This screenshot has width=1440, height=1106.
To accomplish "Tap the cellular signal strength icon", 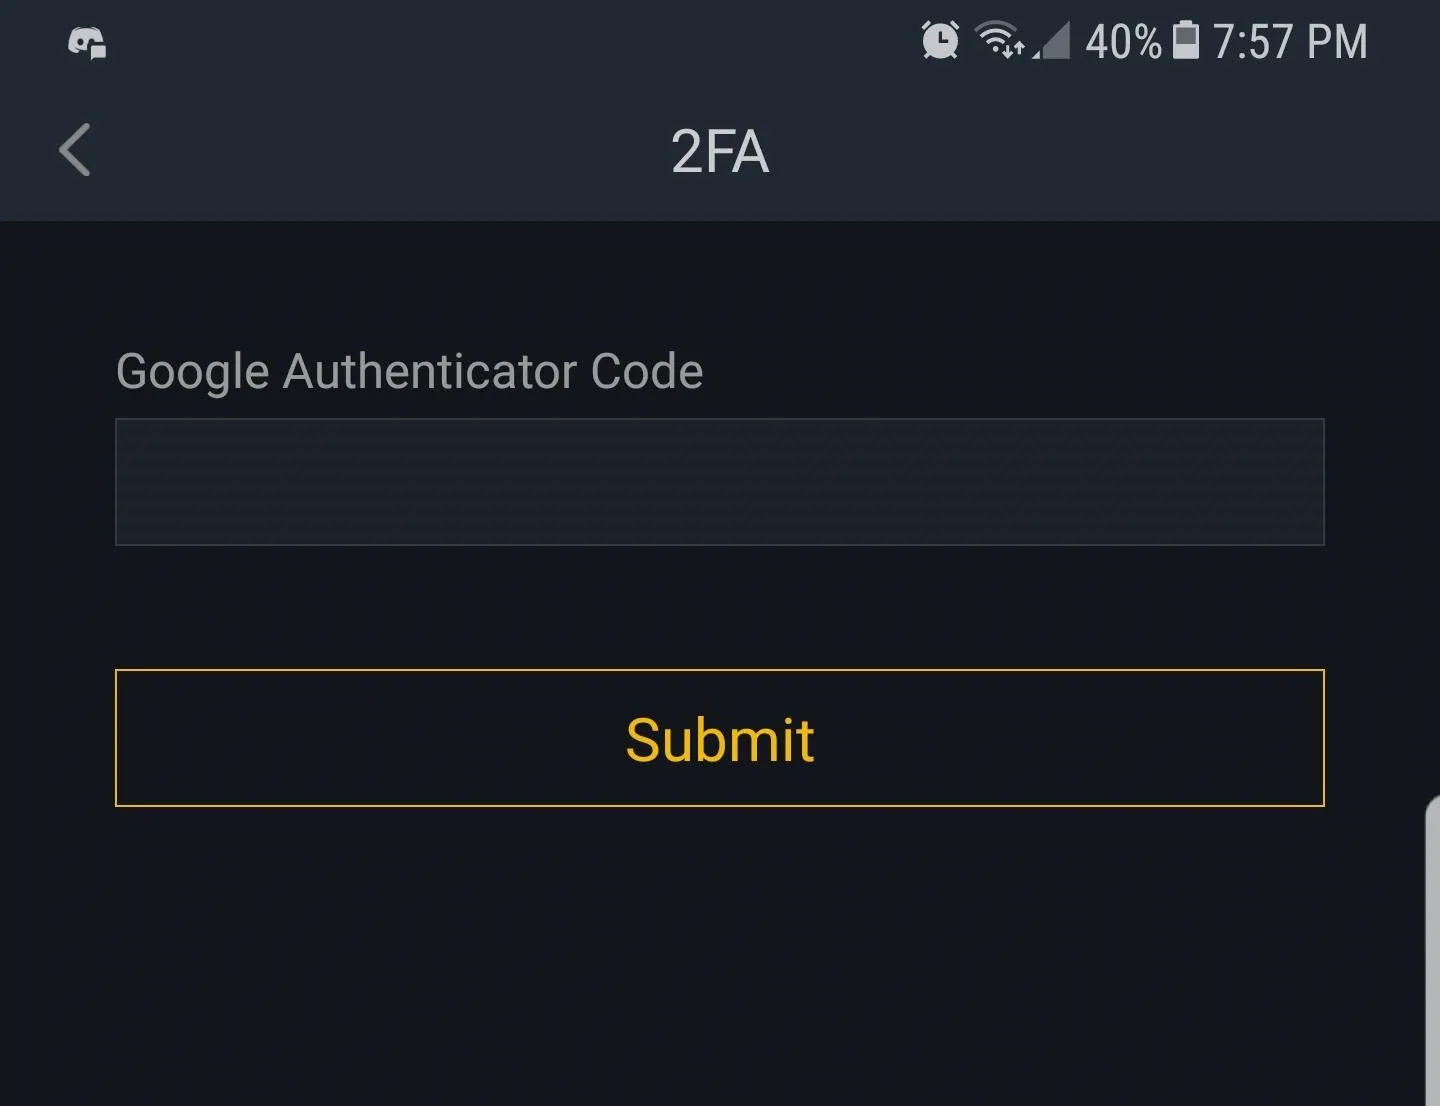I will tap(1051, 41).
